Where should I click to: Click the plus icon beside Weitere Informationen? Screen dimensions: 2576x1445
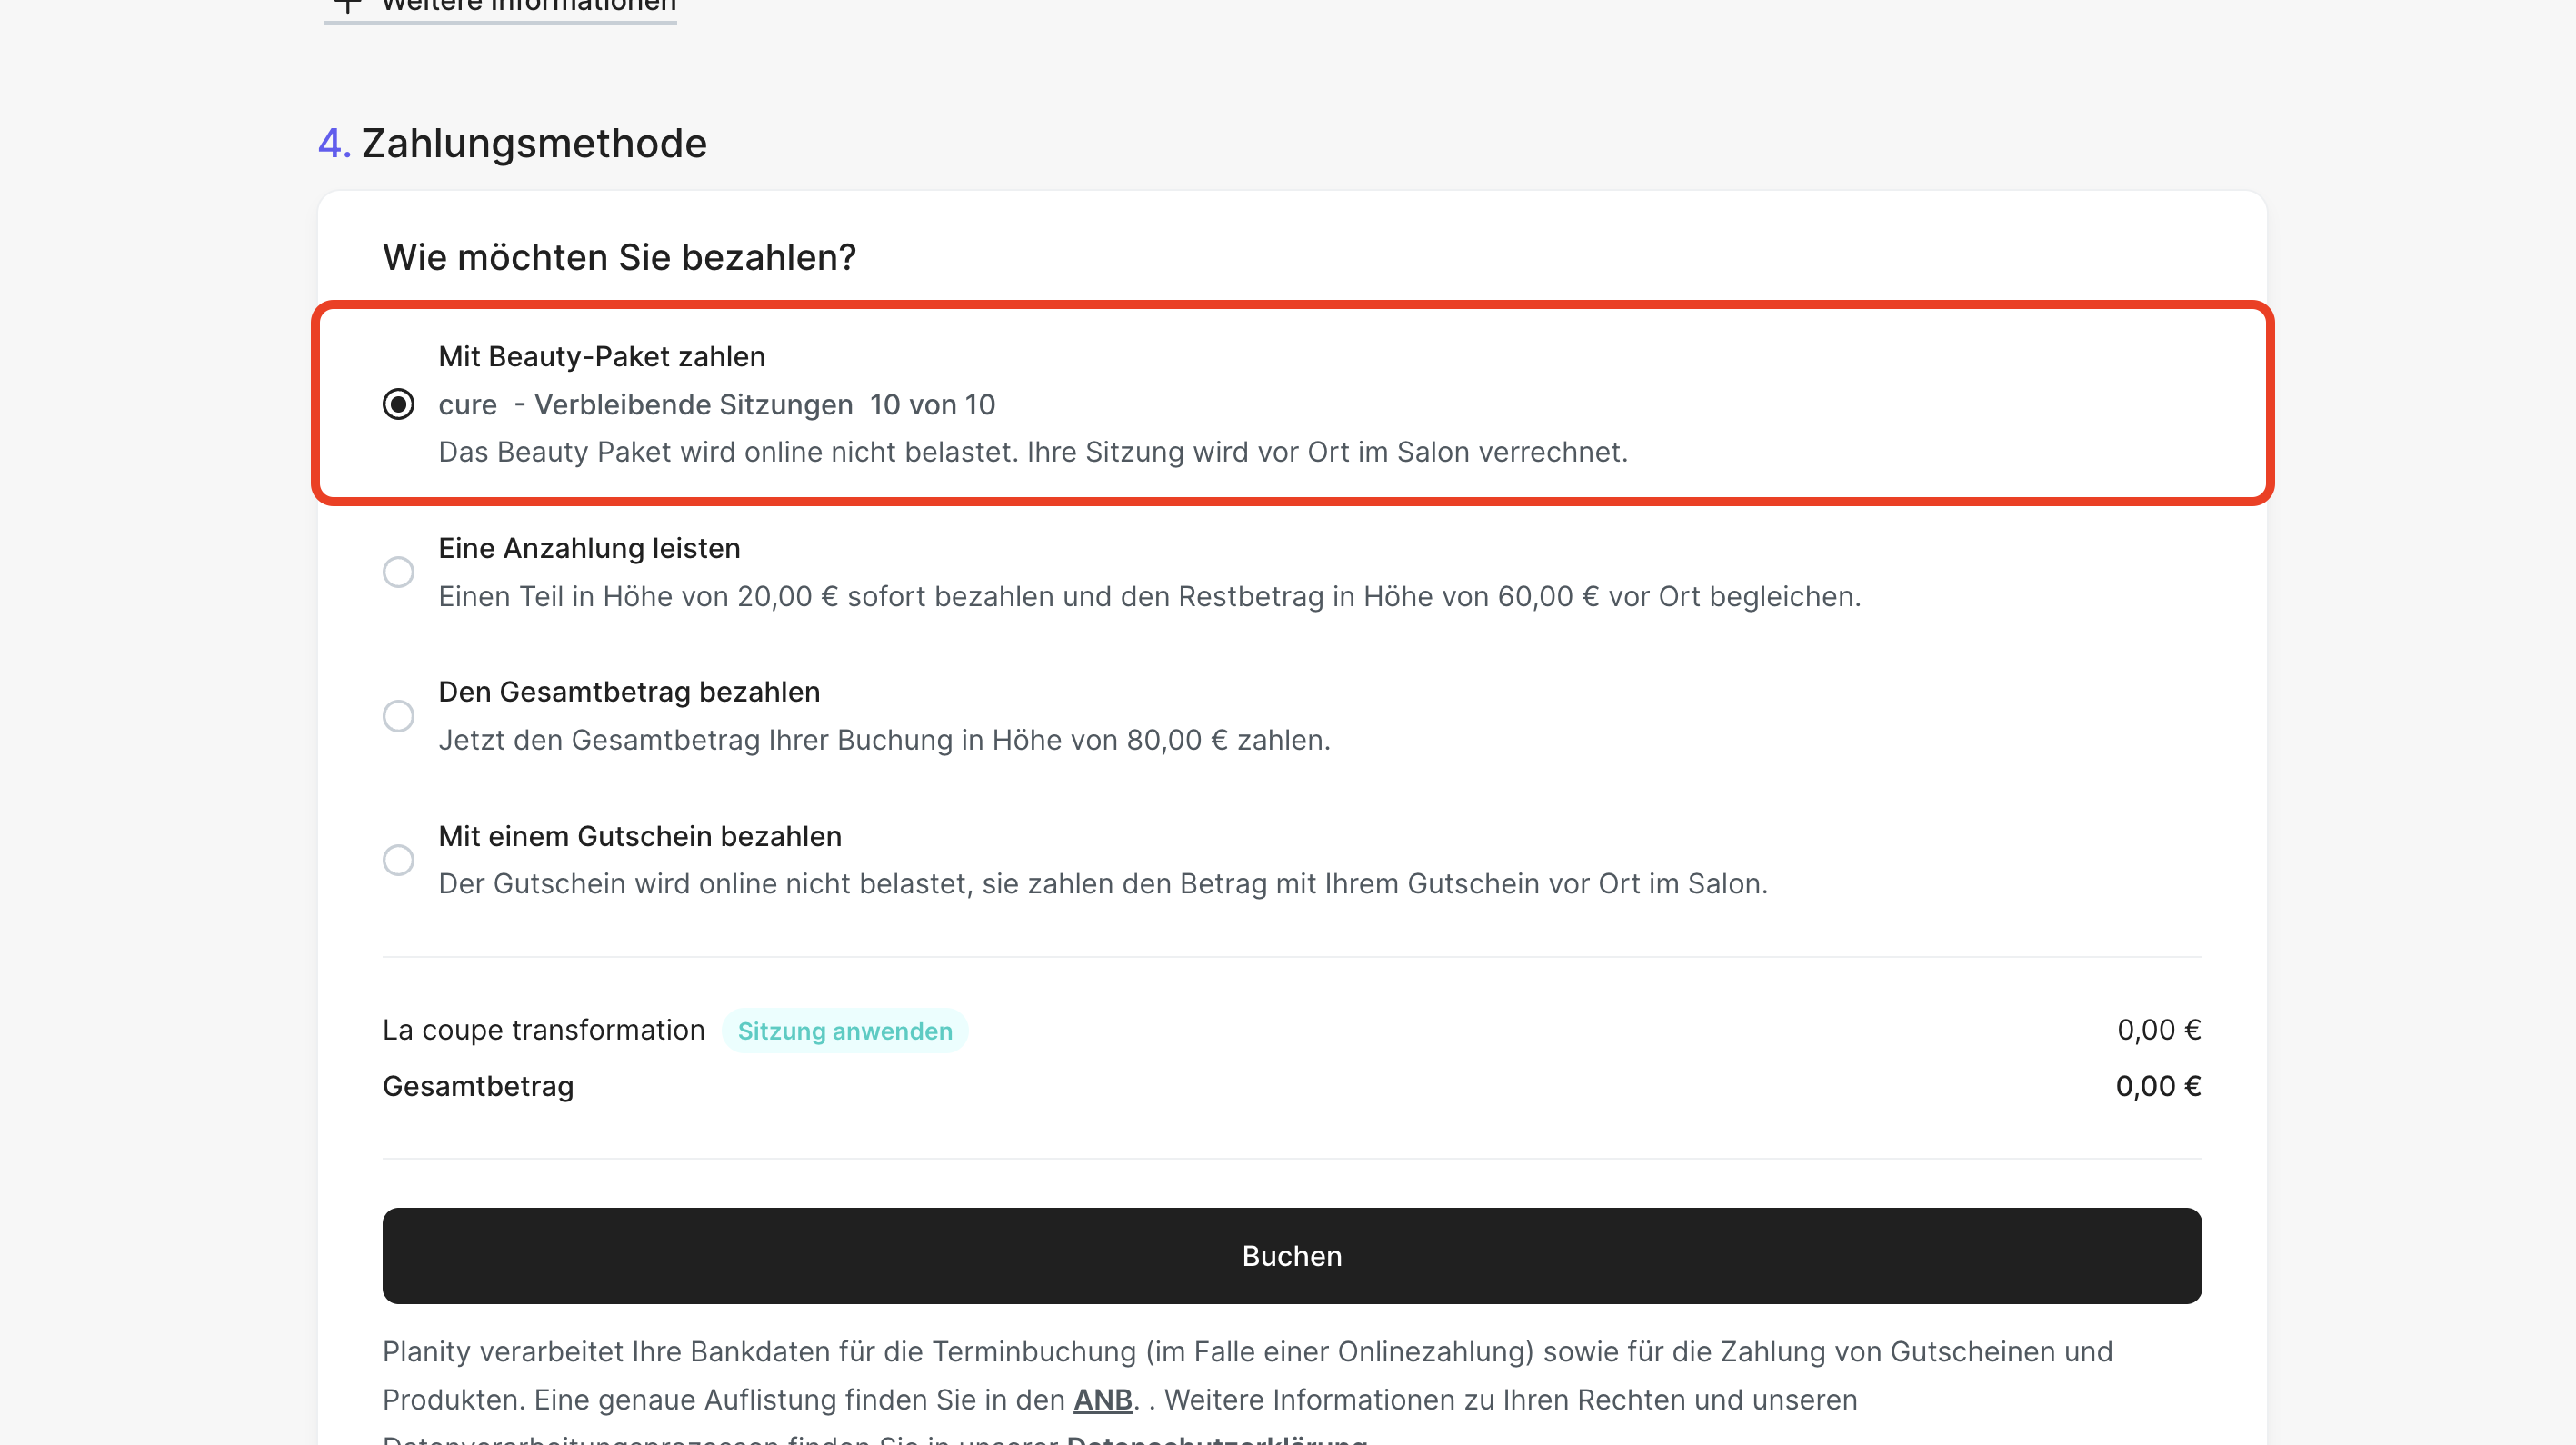tap(347, 5)
